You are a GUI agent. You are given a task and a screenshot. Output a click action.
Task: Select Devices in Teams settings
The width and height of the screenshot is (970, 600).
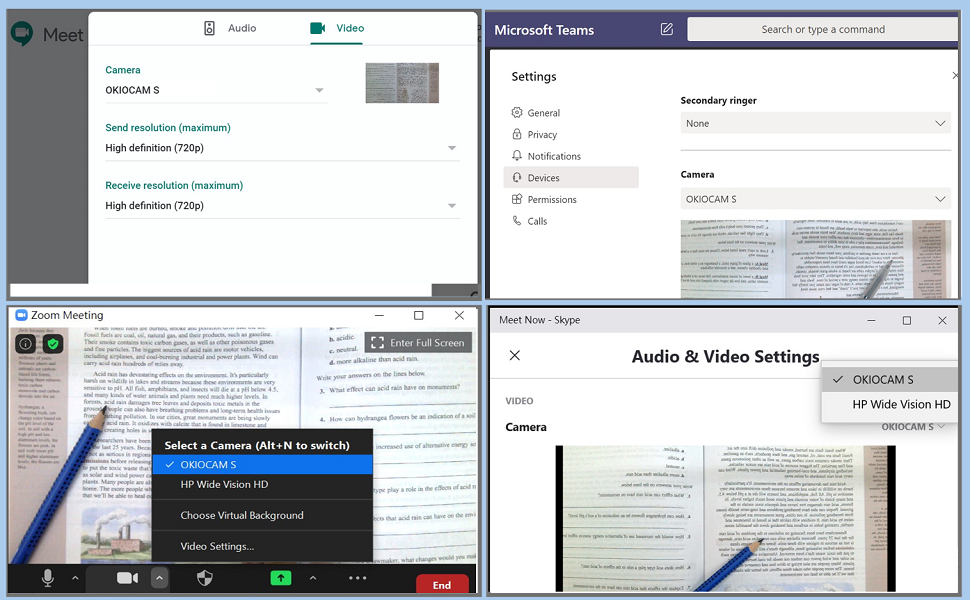571,178
